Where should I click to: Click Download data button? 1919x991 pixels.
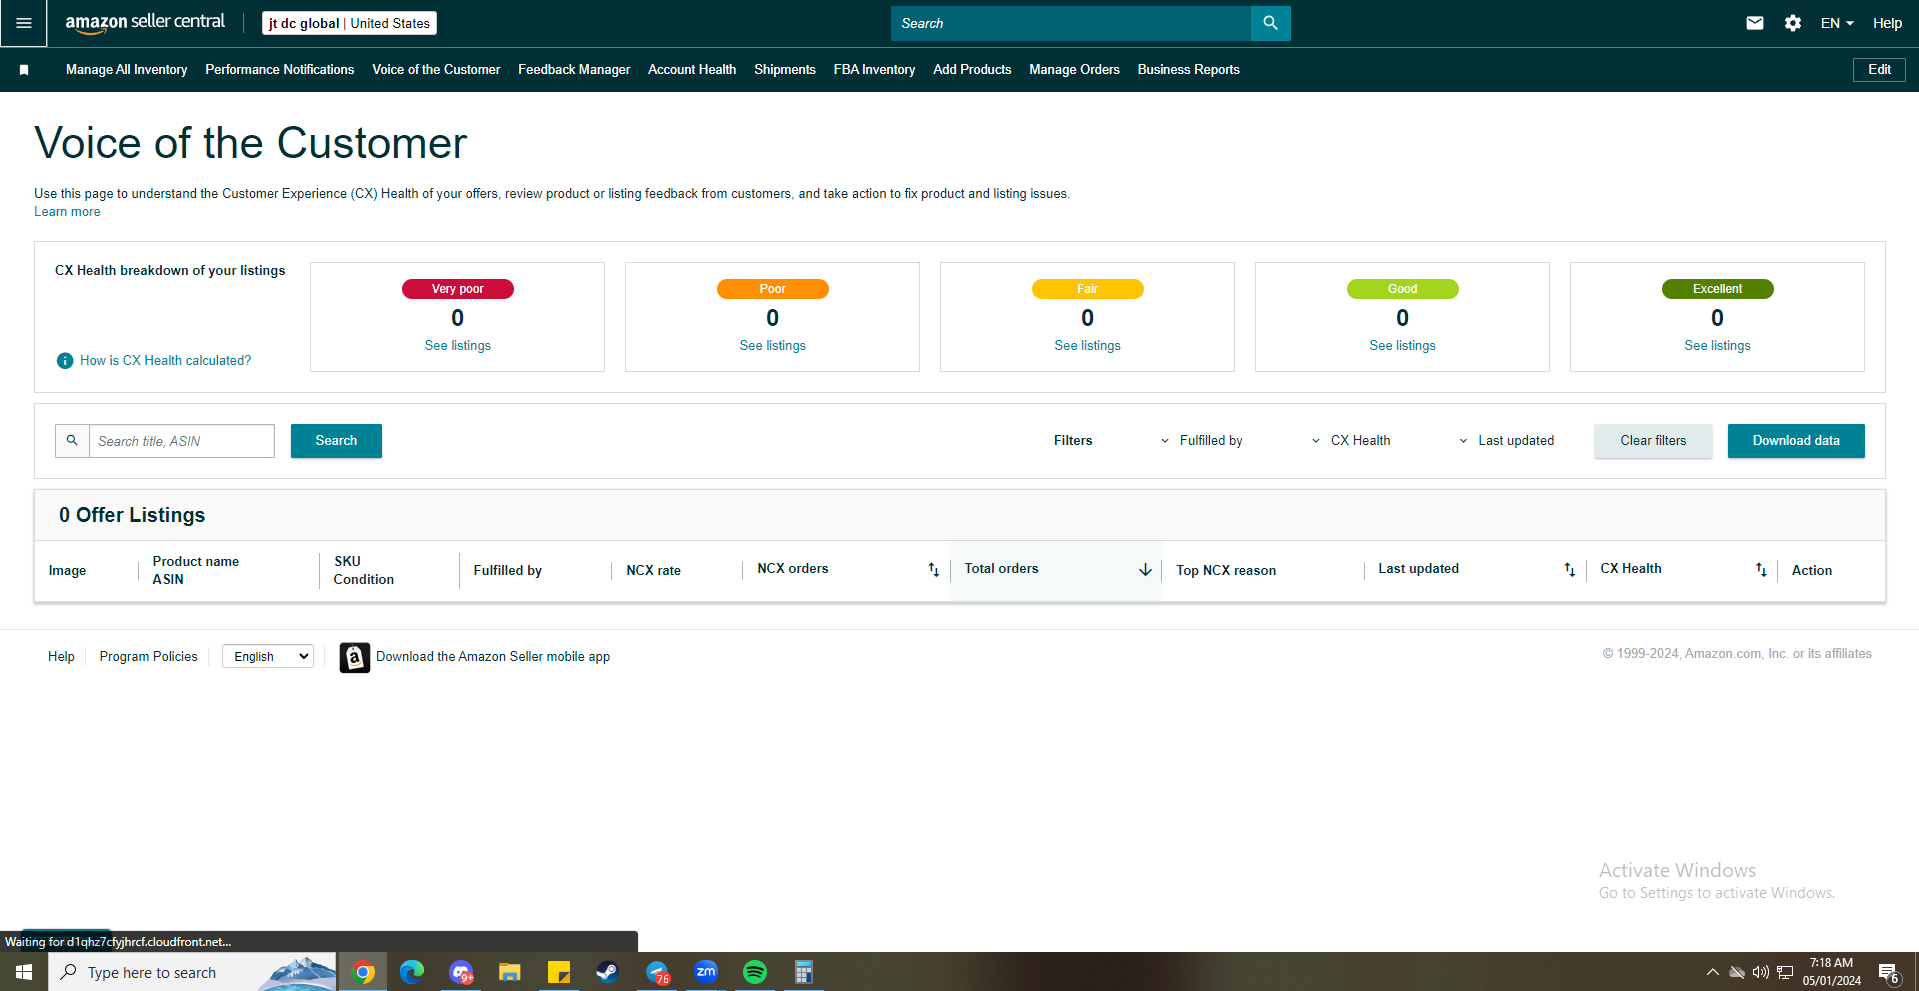tap(1796, 441)
